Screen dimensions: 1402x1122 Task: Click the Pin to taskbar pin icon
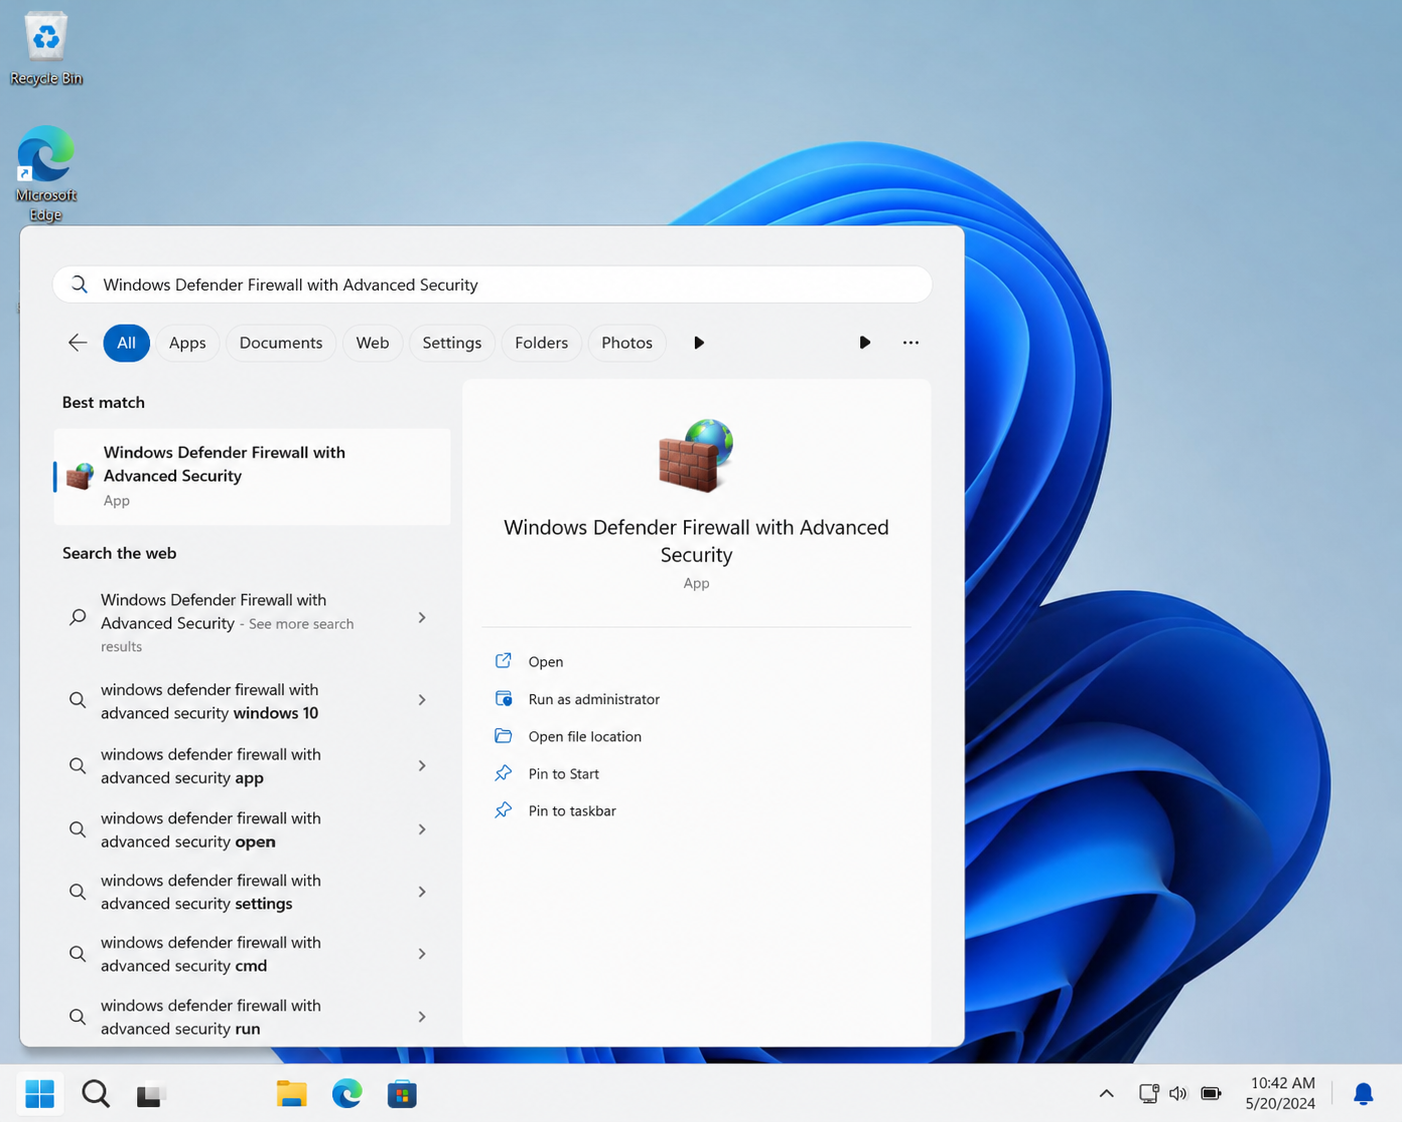pos(503,810)
